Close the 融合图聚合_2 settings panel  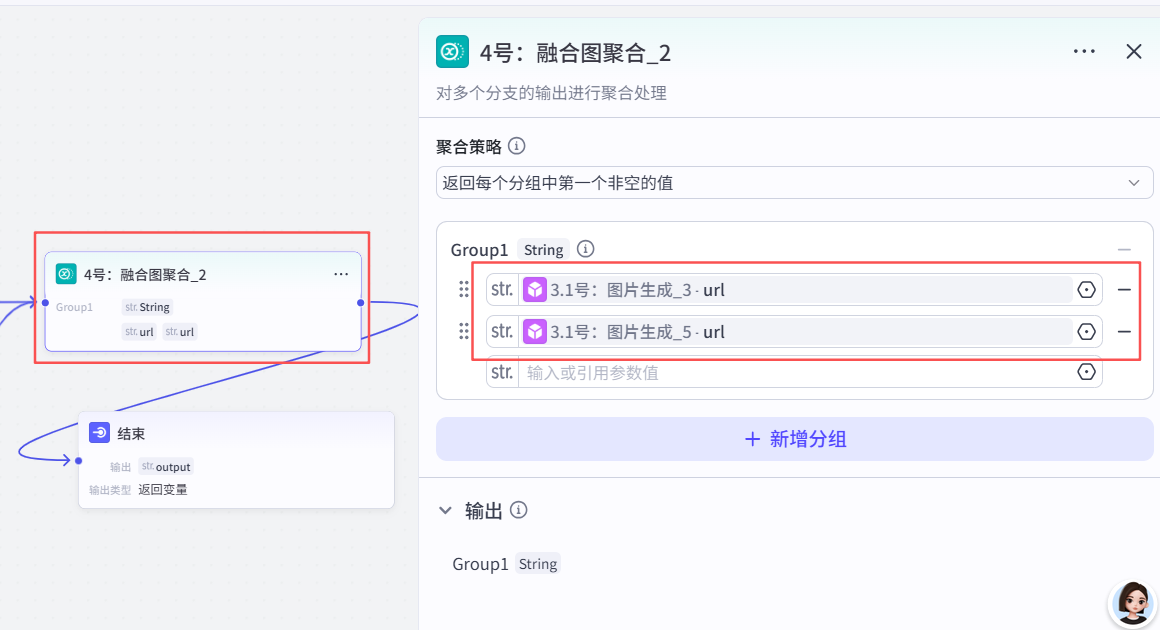pos(1133,51)
